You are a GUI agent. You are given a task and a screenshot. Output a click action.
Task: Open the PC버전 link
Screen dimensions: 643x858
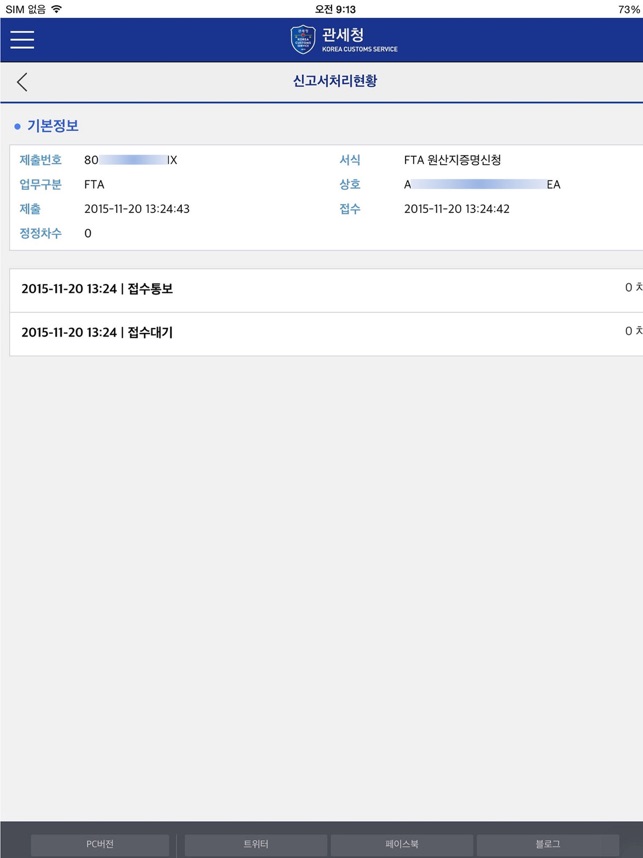[x=100, y=844]
